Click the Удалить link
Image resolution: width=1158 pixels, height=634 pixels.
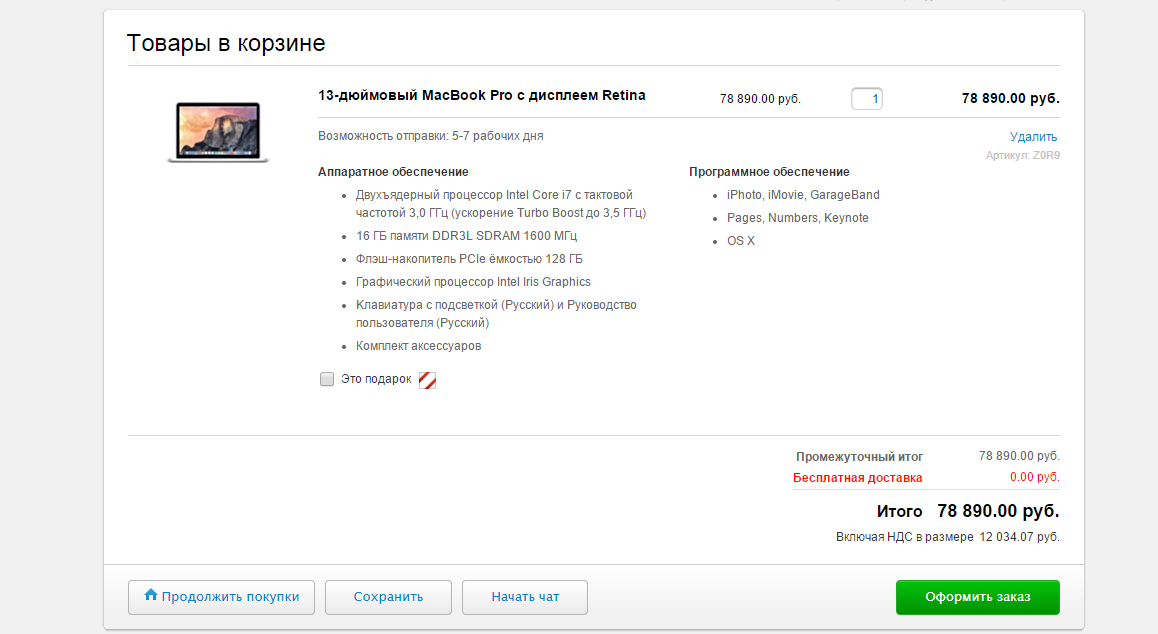1033,137
